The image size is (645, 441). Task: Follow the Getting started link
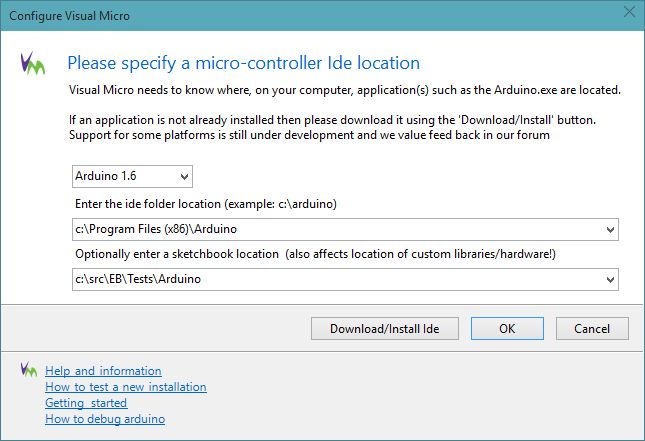(x=86, y=403)
